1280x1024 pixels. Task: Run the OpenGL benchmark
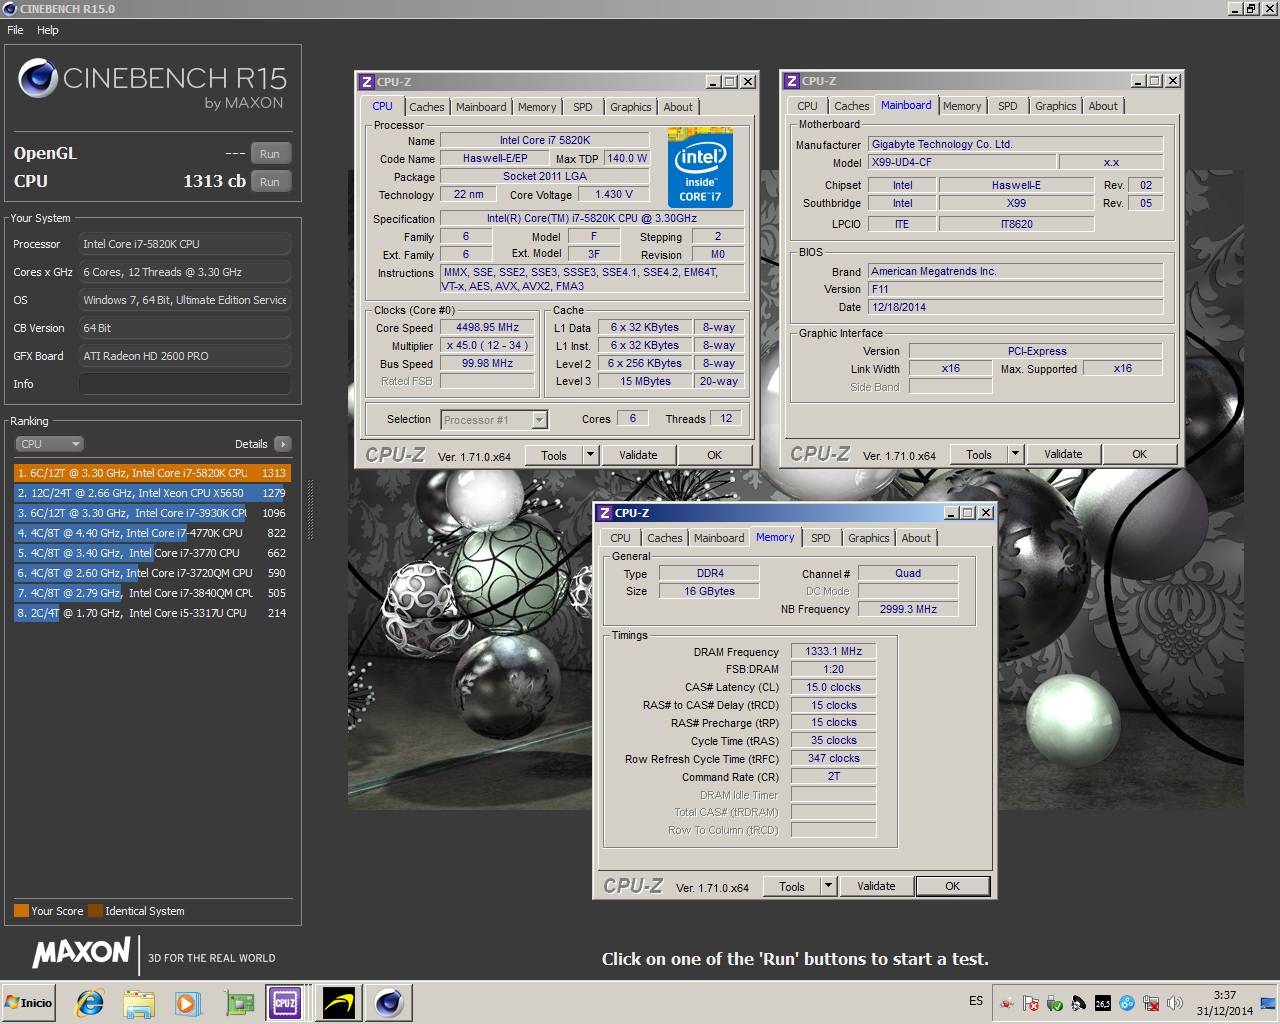270,154
